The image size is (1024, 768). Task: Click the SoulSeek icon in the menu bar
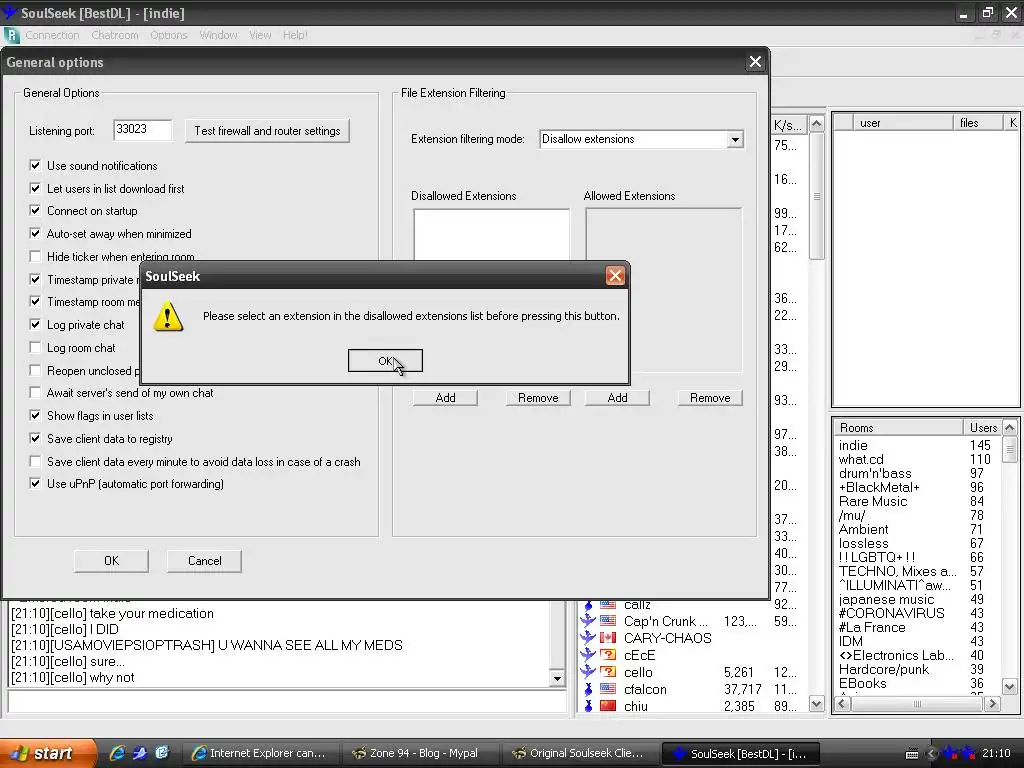11,35
